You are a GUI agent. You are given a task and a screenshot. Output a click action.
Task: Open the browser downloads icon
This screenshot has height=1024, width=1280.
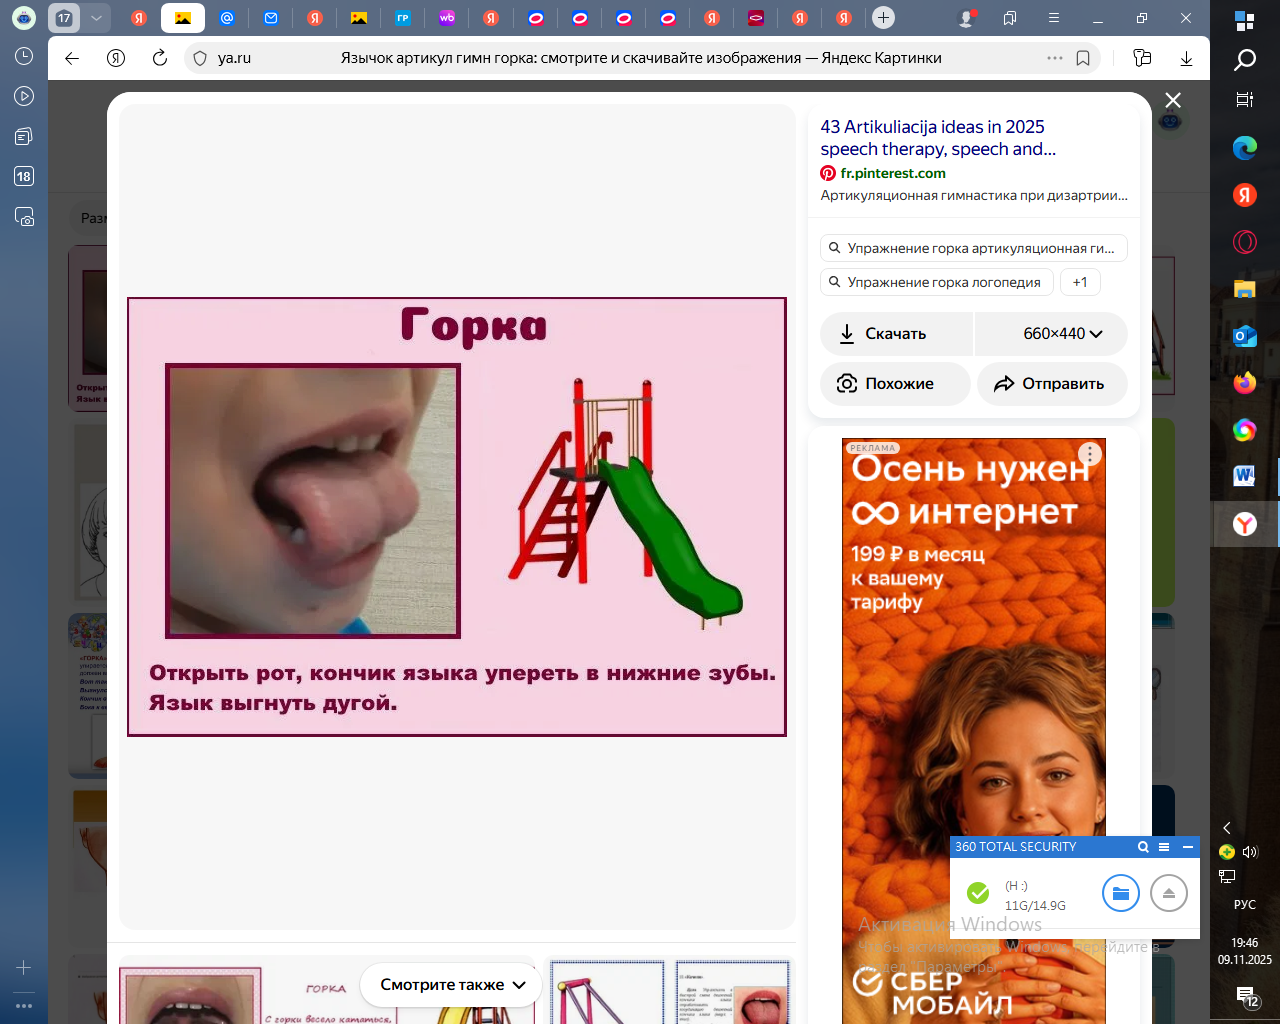pos(1186,58)
